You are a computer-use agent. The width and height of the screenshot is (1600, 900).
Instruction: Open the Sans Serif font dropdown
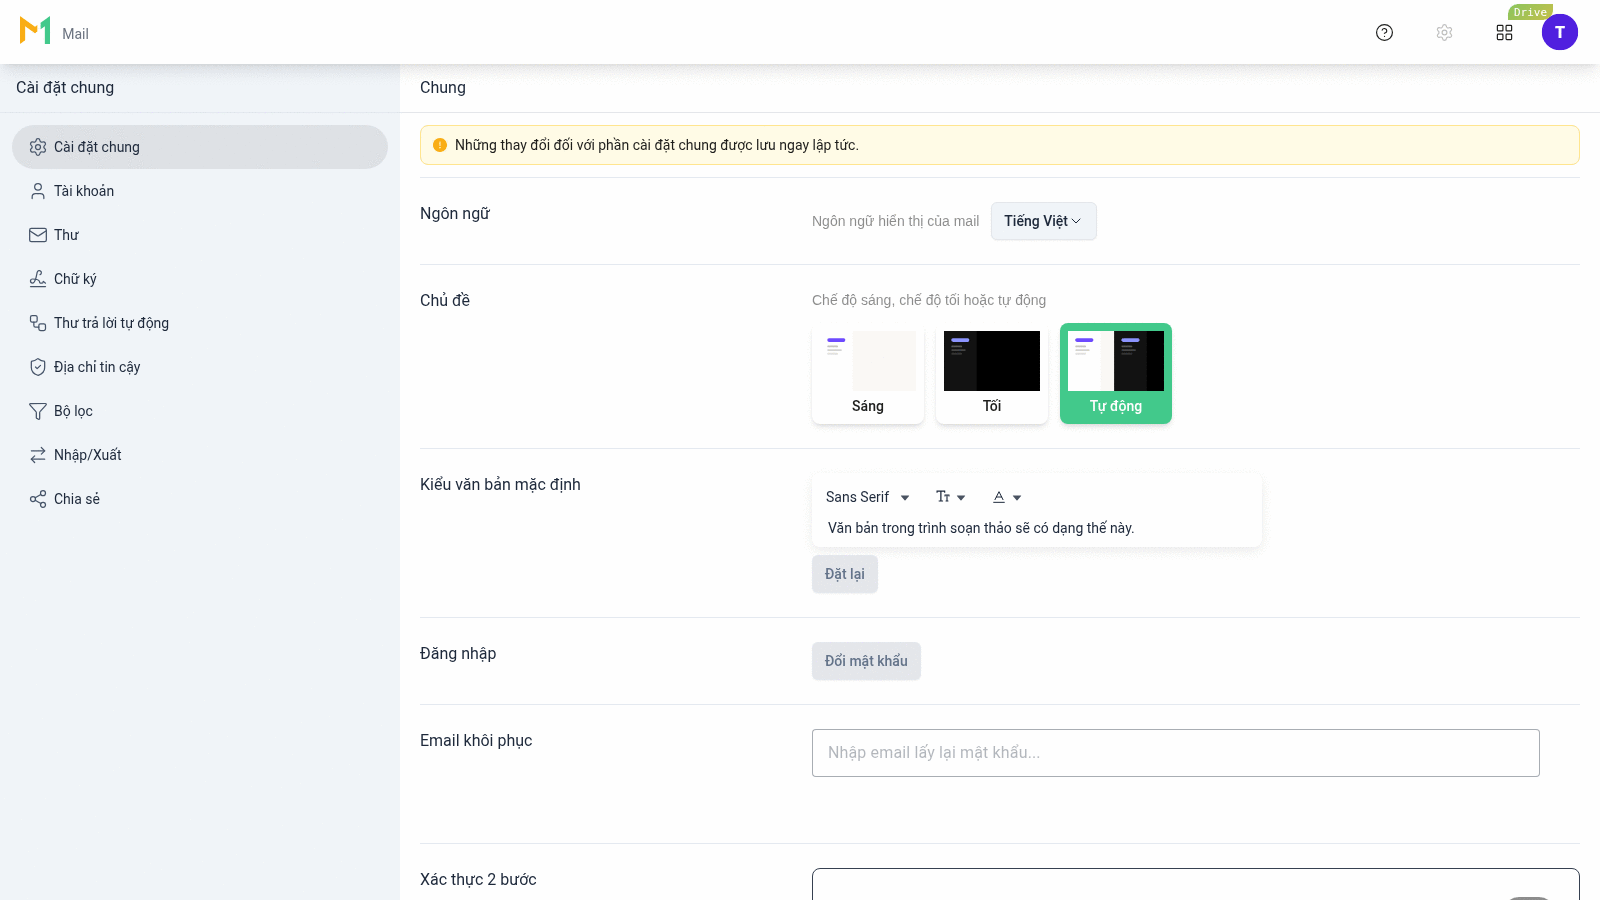tap(867, 497)
